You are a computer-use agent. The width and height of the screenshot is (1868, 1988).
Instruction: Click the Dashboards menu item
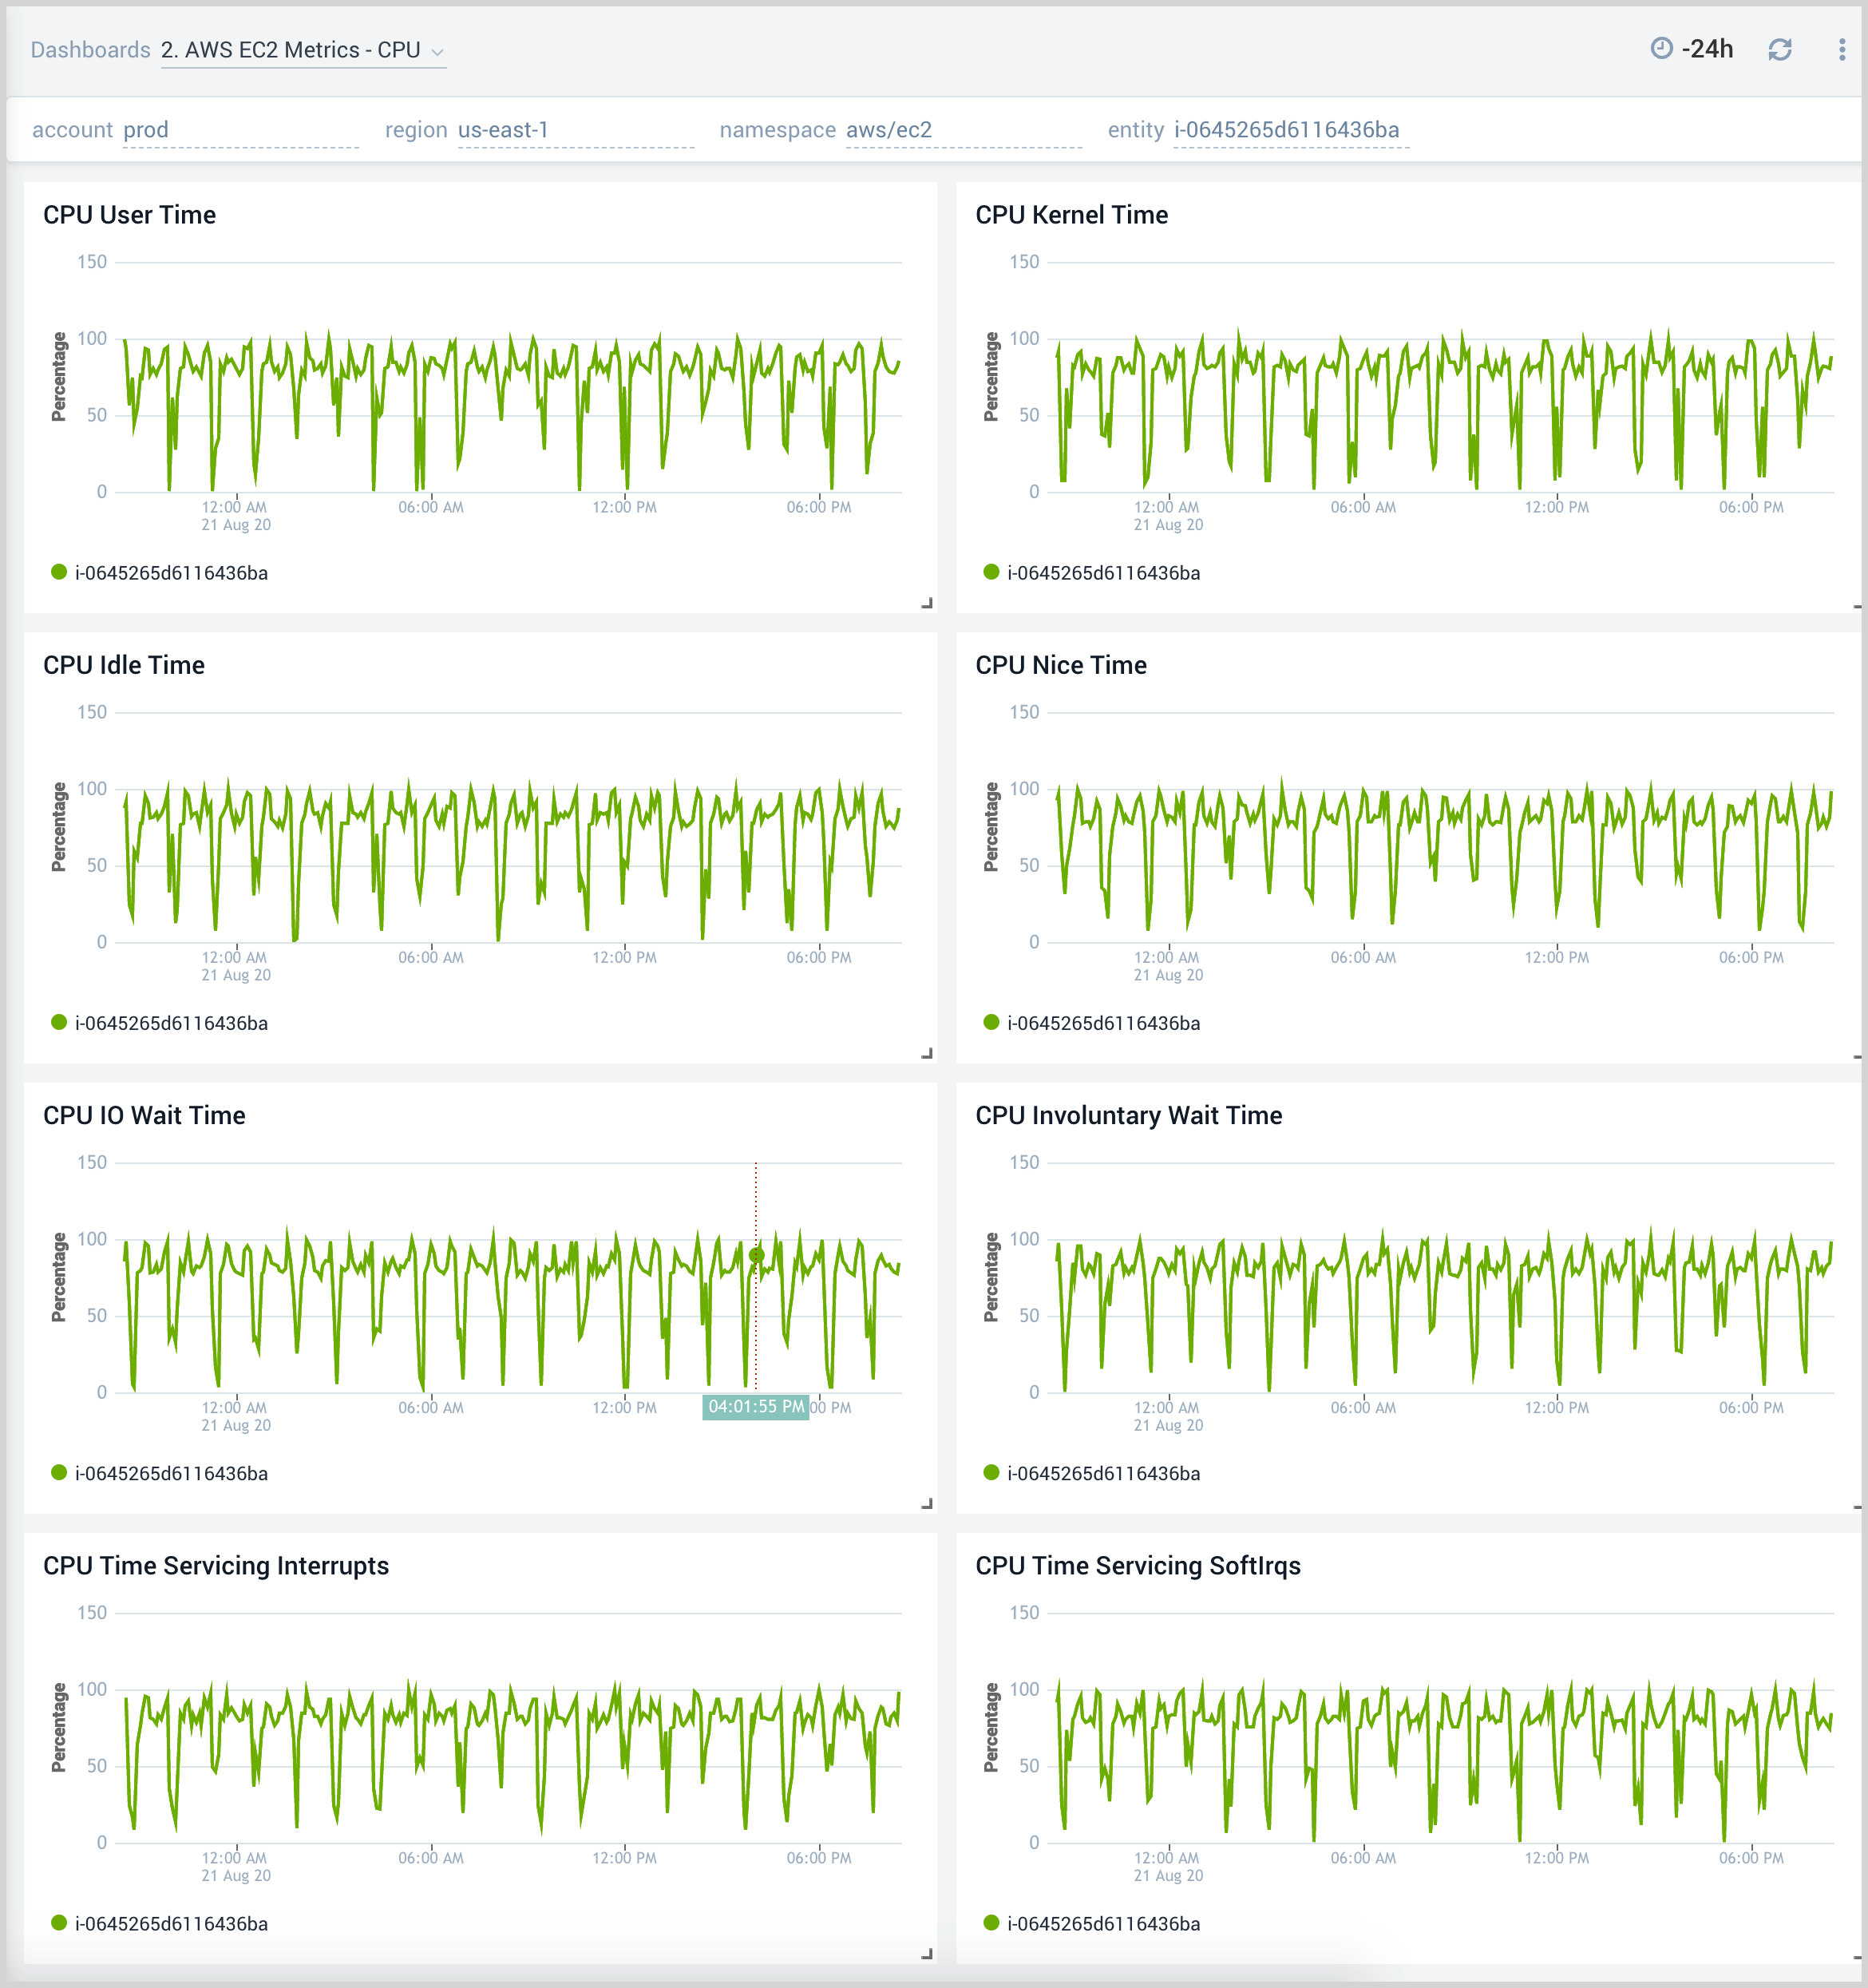point(90,49)
